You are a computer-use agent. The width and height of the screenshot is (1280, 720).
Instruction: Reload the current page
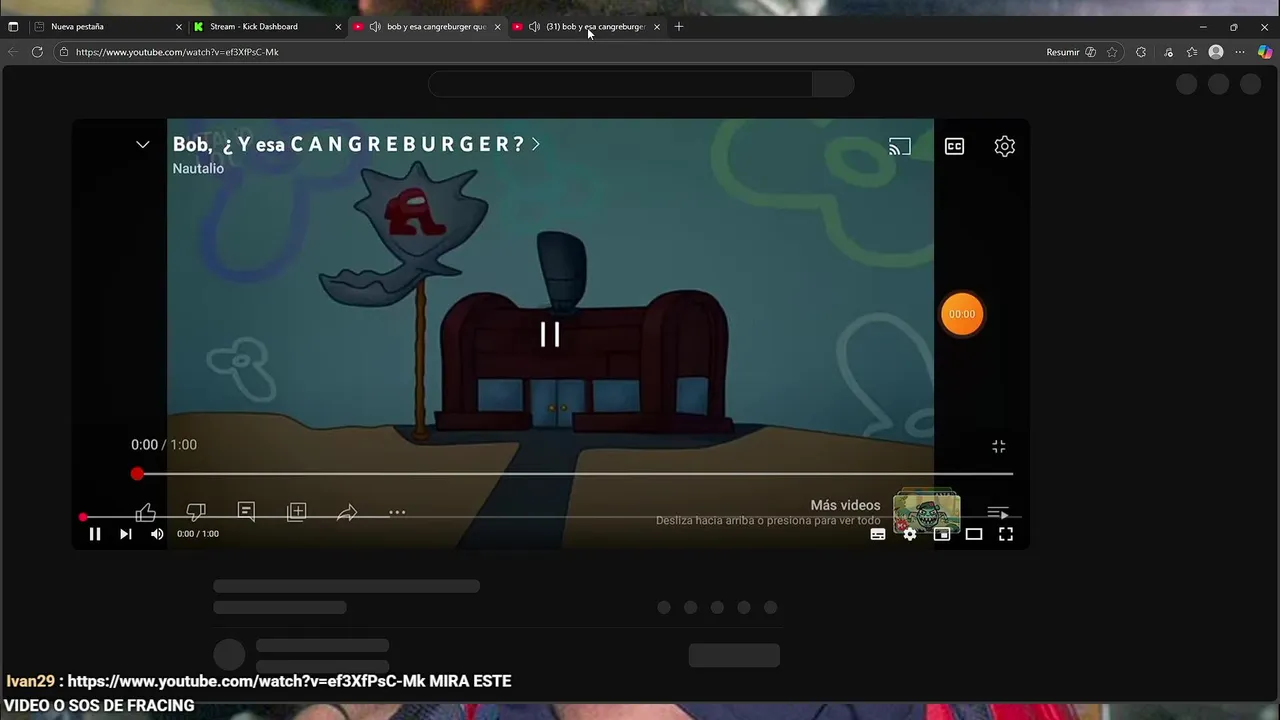[37, 52]
